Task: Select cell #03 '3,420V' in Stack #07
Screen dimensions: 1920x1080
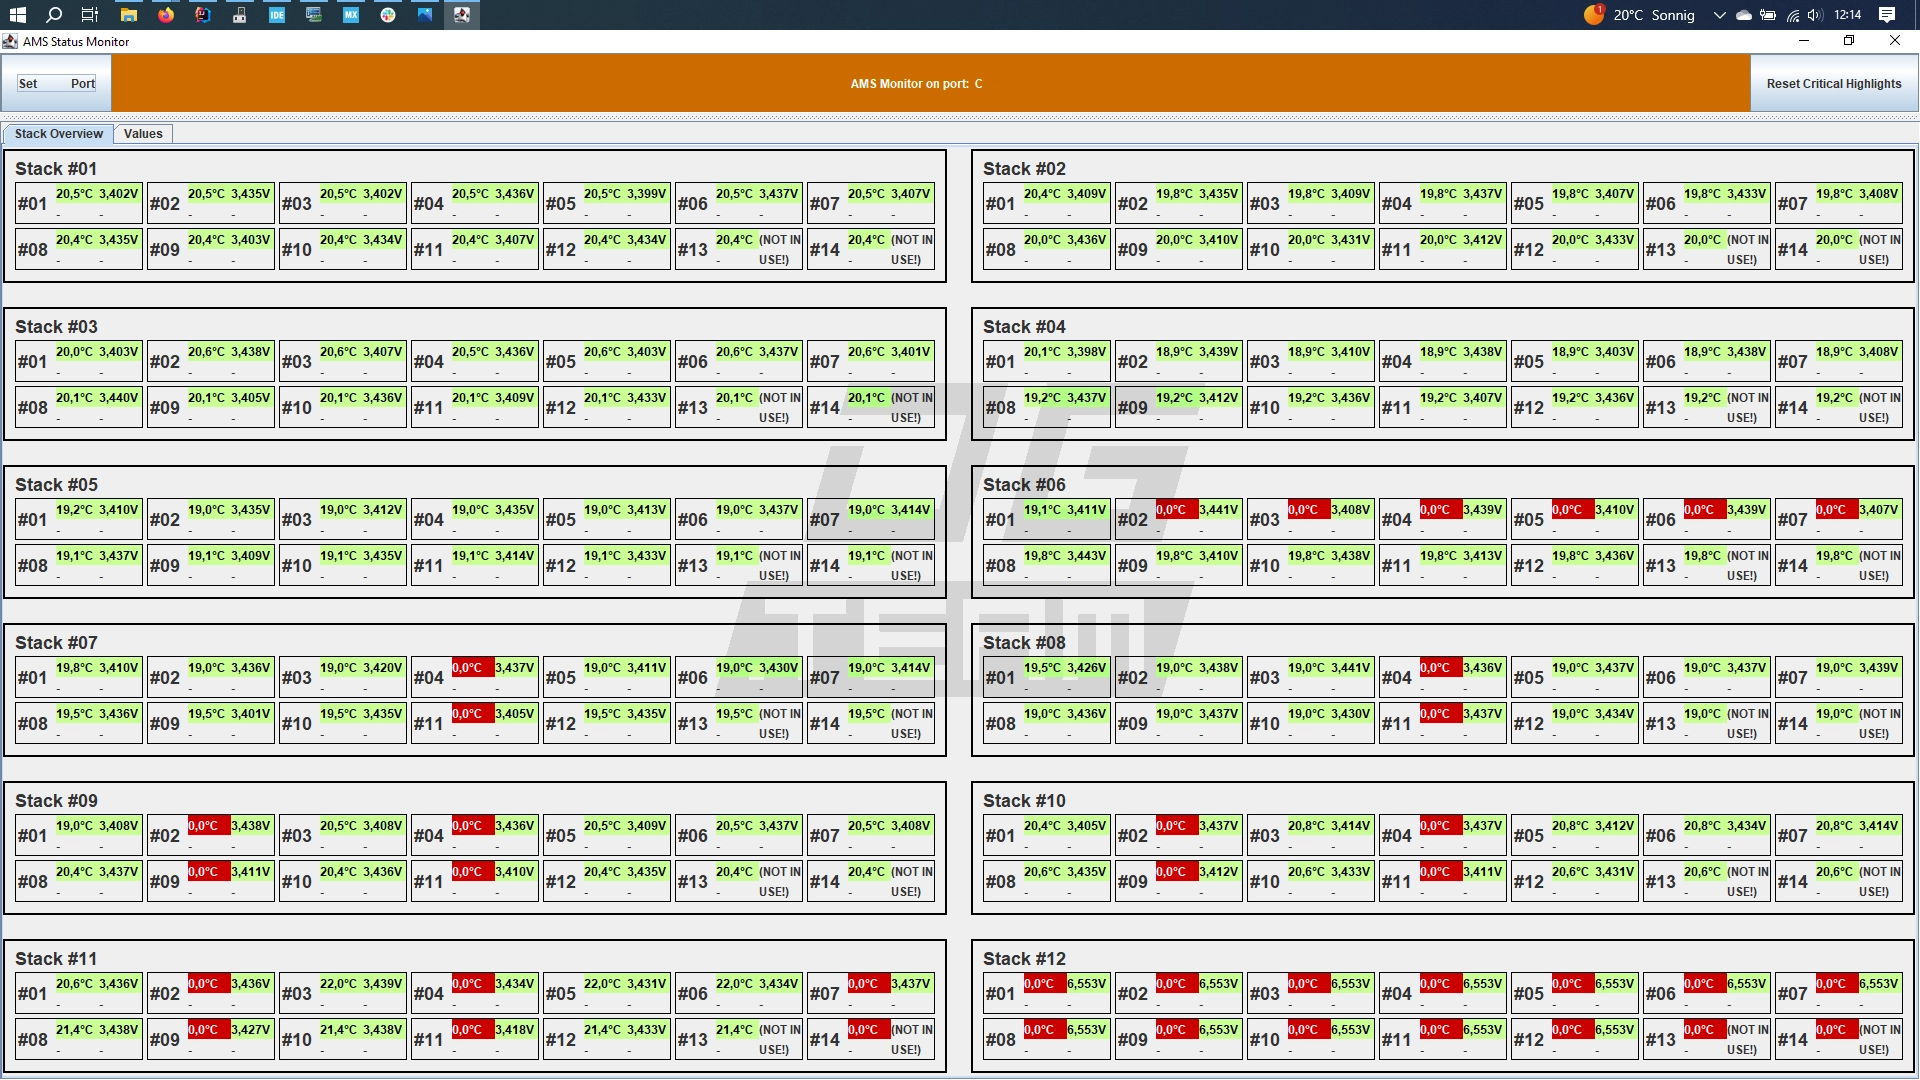Action: tap(343, 677)
